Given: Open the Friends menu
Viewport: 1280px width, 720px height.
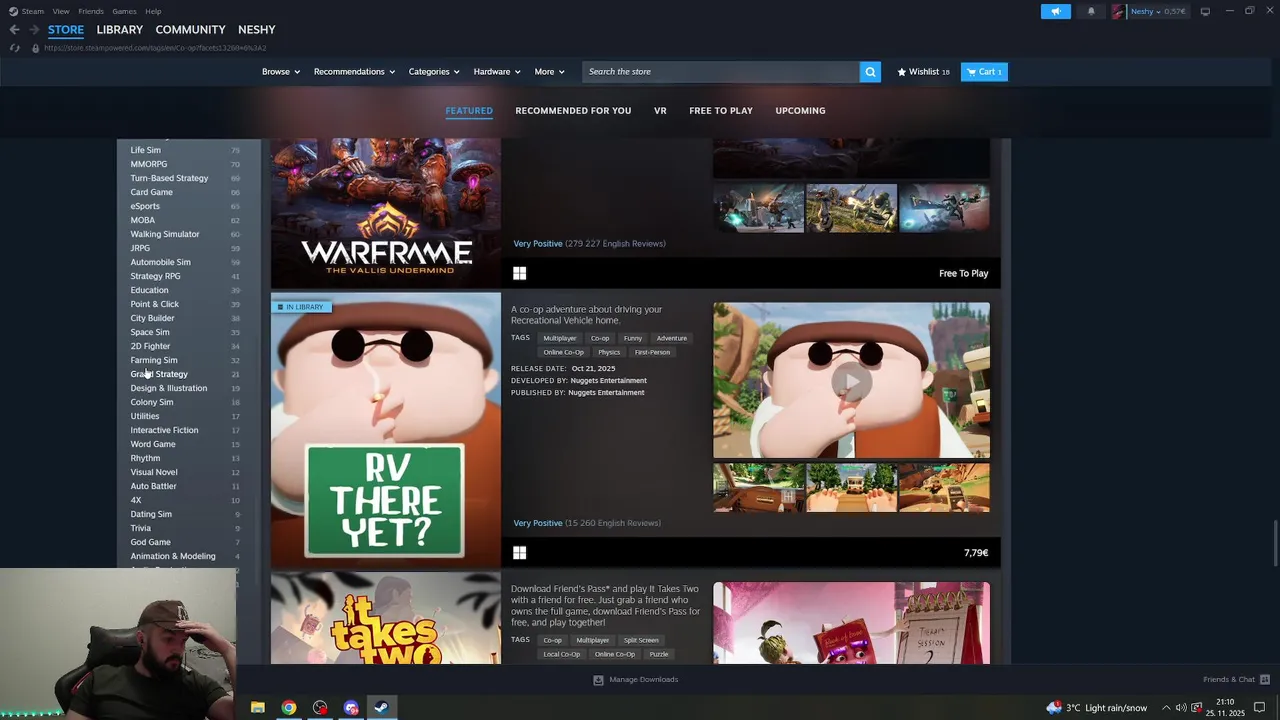Looking at the screenshot, I should point(91,11).
